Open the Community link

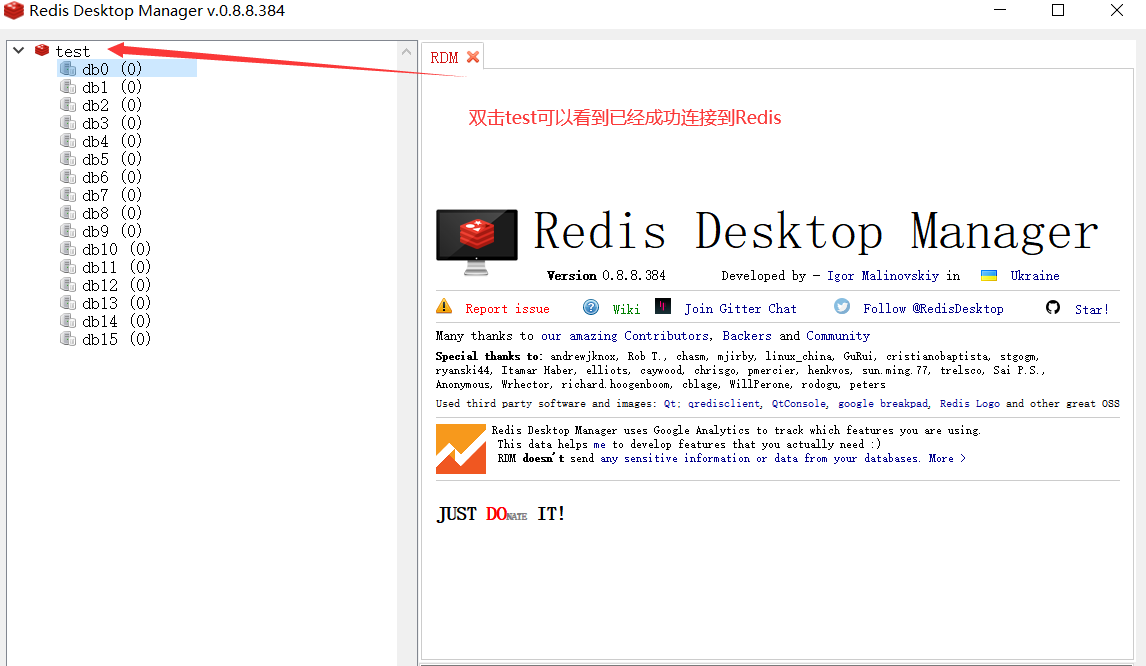(x=838, y=336)
